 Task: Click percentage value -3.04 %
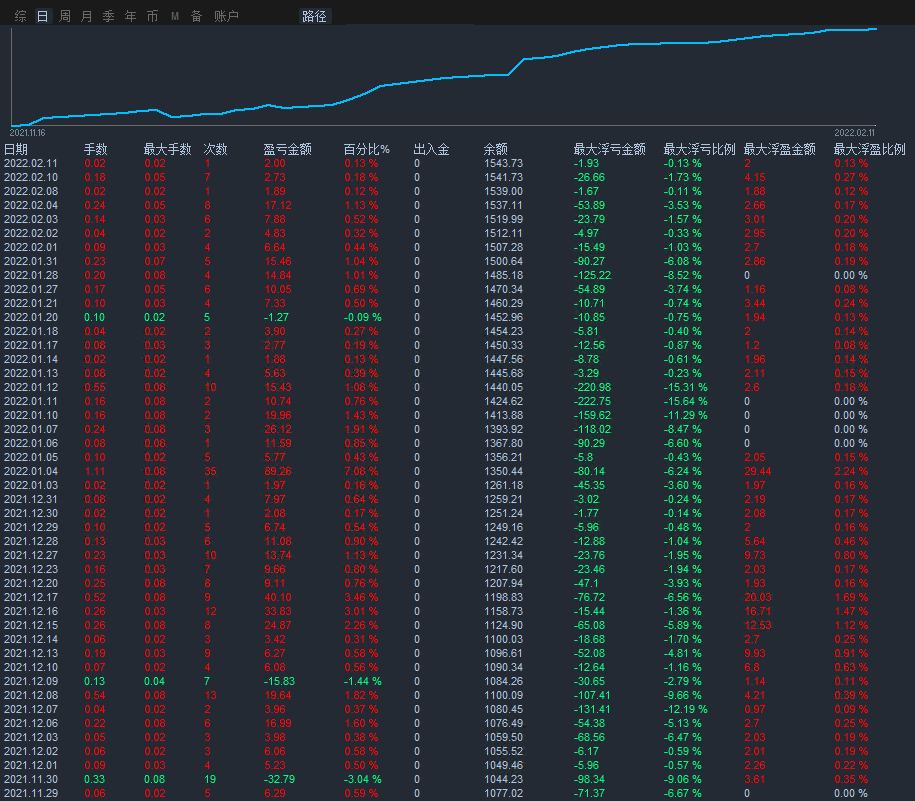point(362,779)
